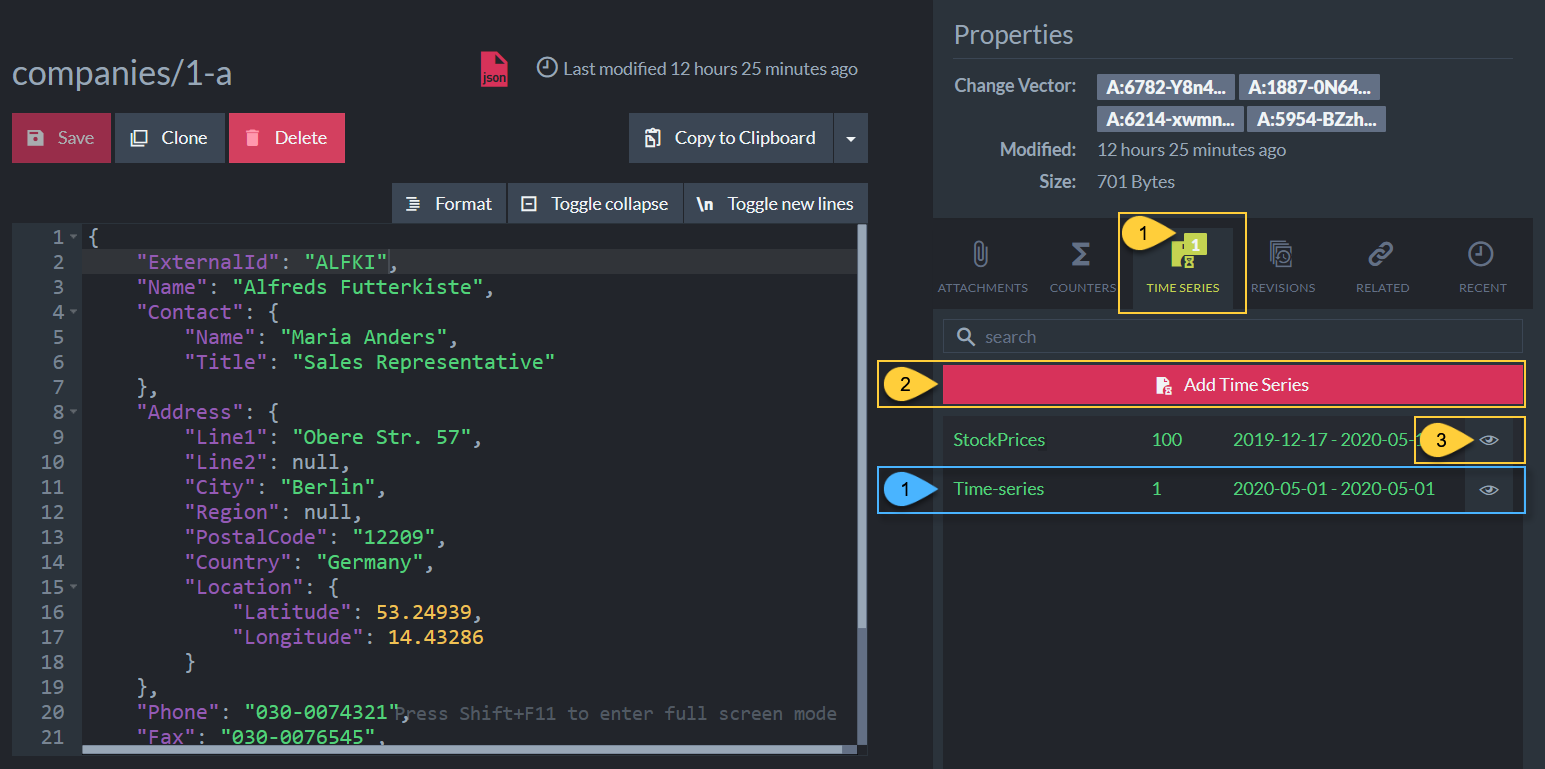1545x769 pixels.
Task: Click the "Sales Representative" title value
Action: (x=423, y=362)
